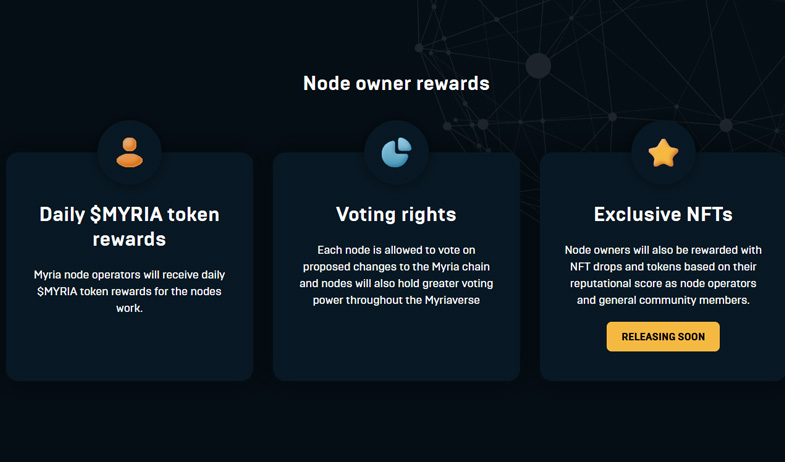The height and width of the screenshot is (462, 785).
Task: Click the gold star icon
Action: tap(663, 153)
